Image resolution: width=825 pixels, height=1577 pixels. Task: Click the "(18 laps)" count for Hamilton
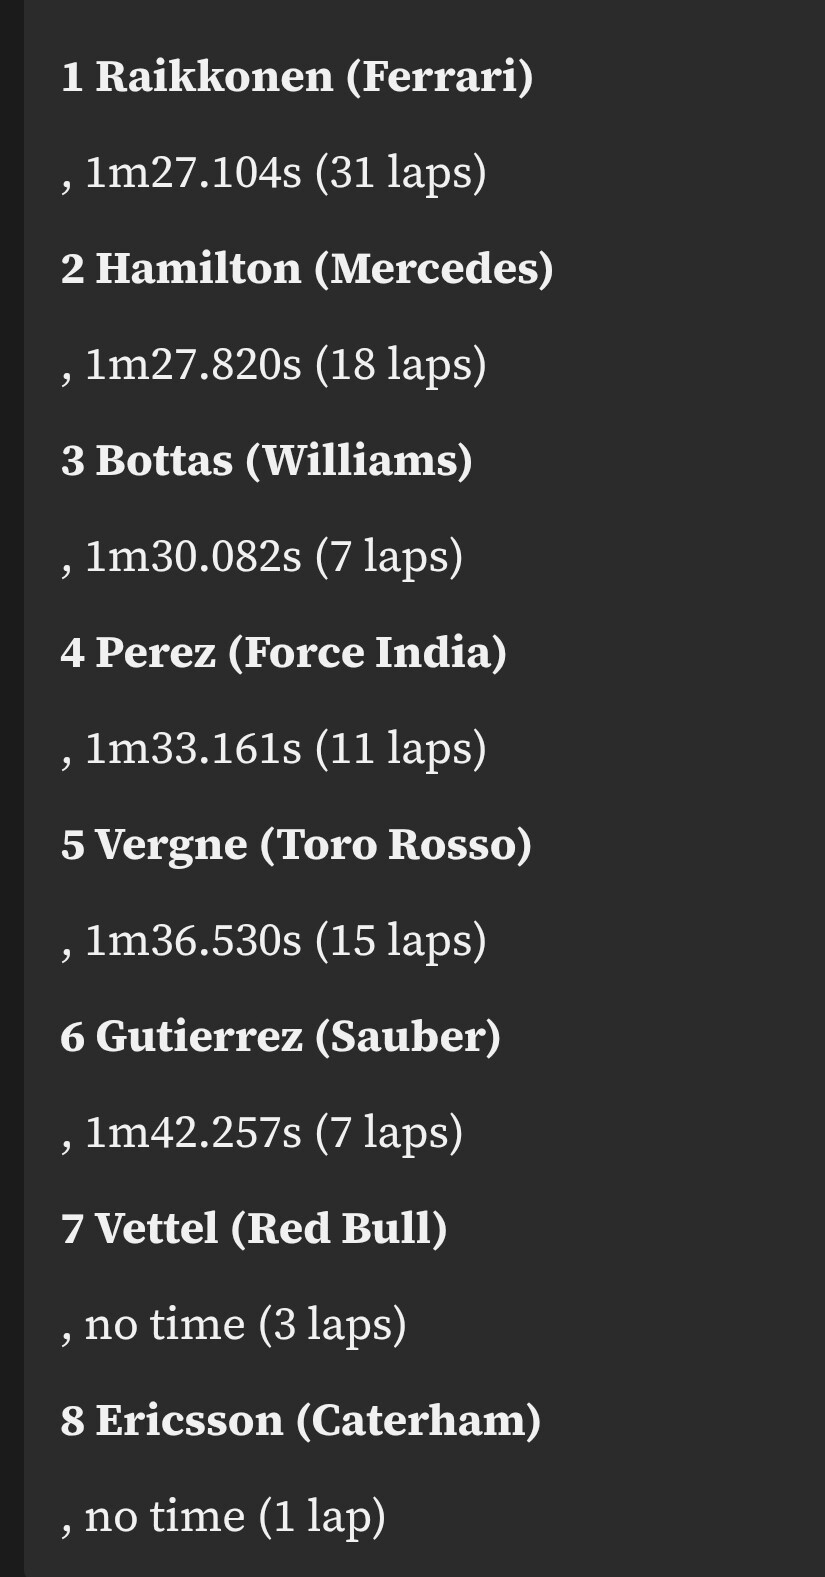point(400,365)
